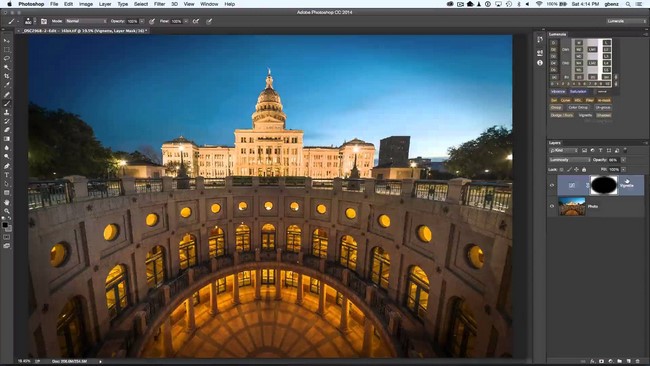
Task: Hide the Photo layer
Action: coord(552,206)
